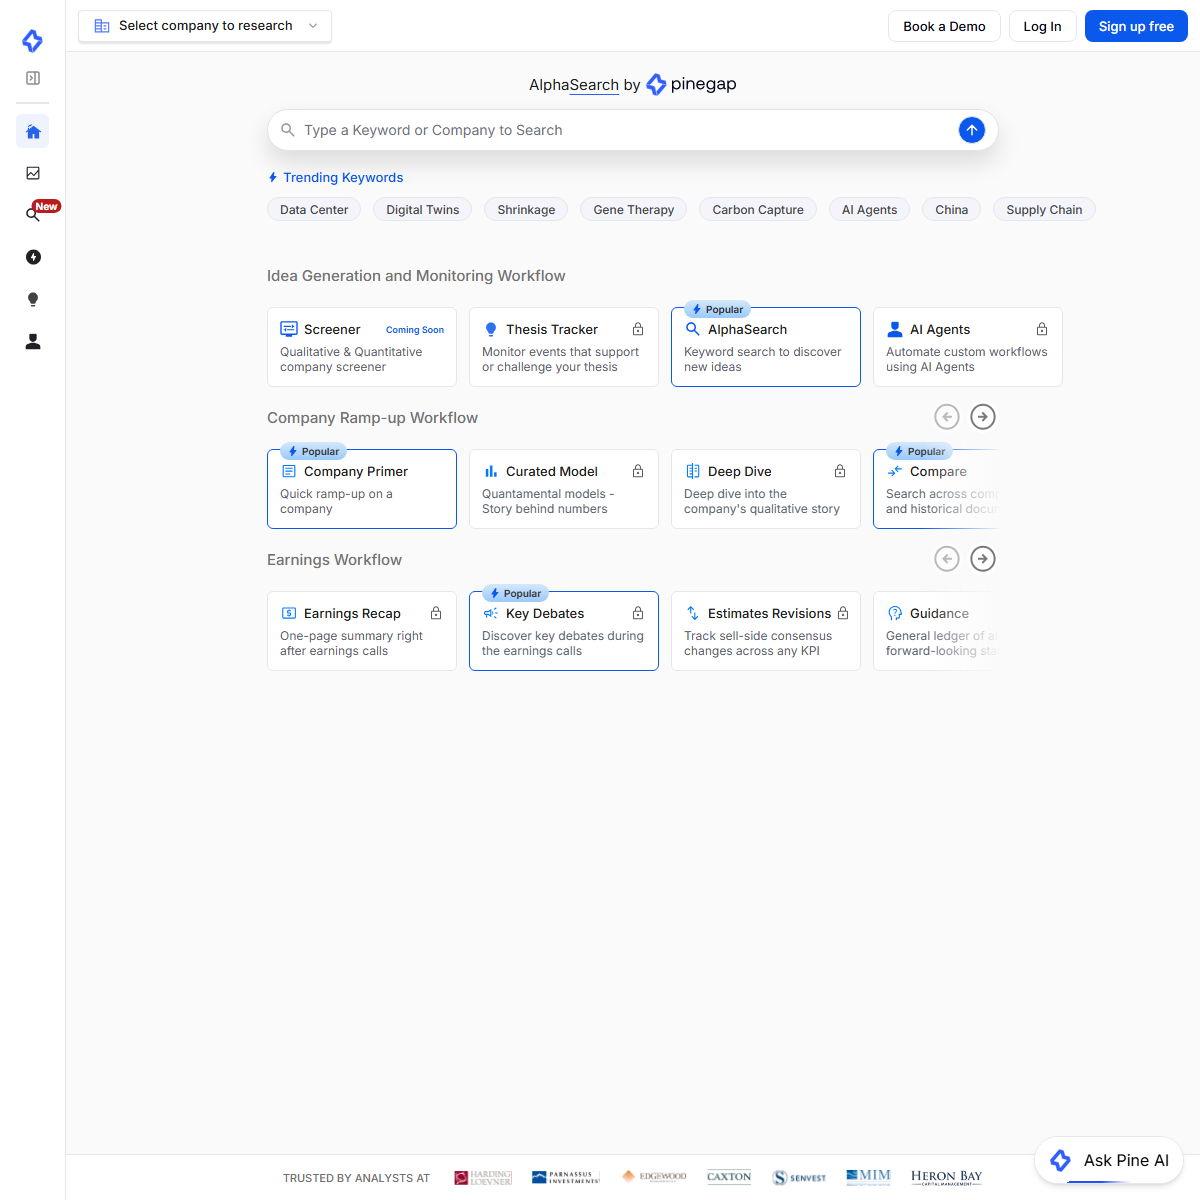
Task: Click the lock icon on Deep Dive
Action: coord(840,471)
